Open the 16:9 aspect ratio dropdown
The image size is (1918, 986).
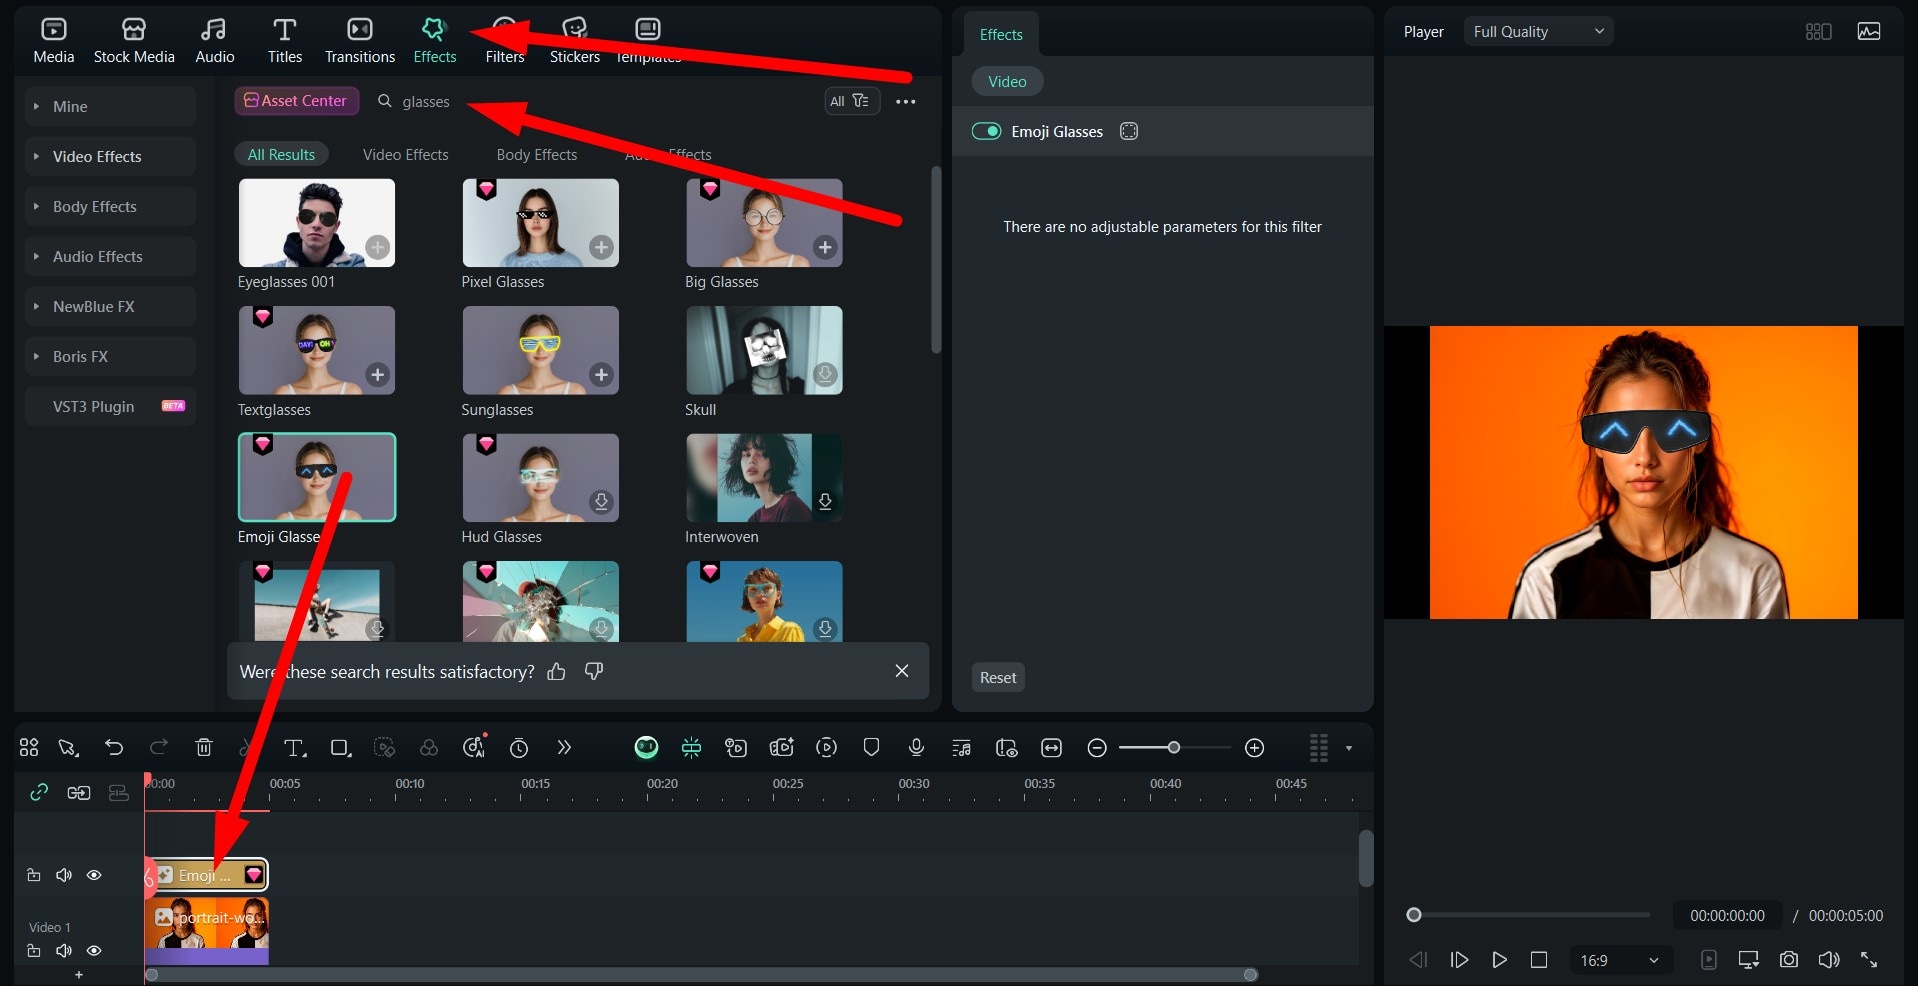click(1620, 960)
